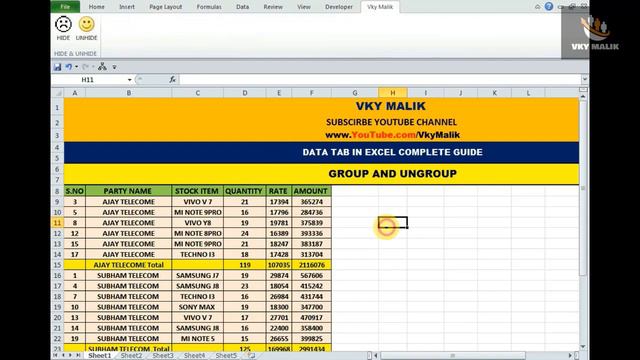Open the undo history dropdown arrow
The height and width of the screenshot is (360, 640).
76,67
